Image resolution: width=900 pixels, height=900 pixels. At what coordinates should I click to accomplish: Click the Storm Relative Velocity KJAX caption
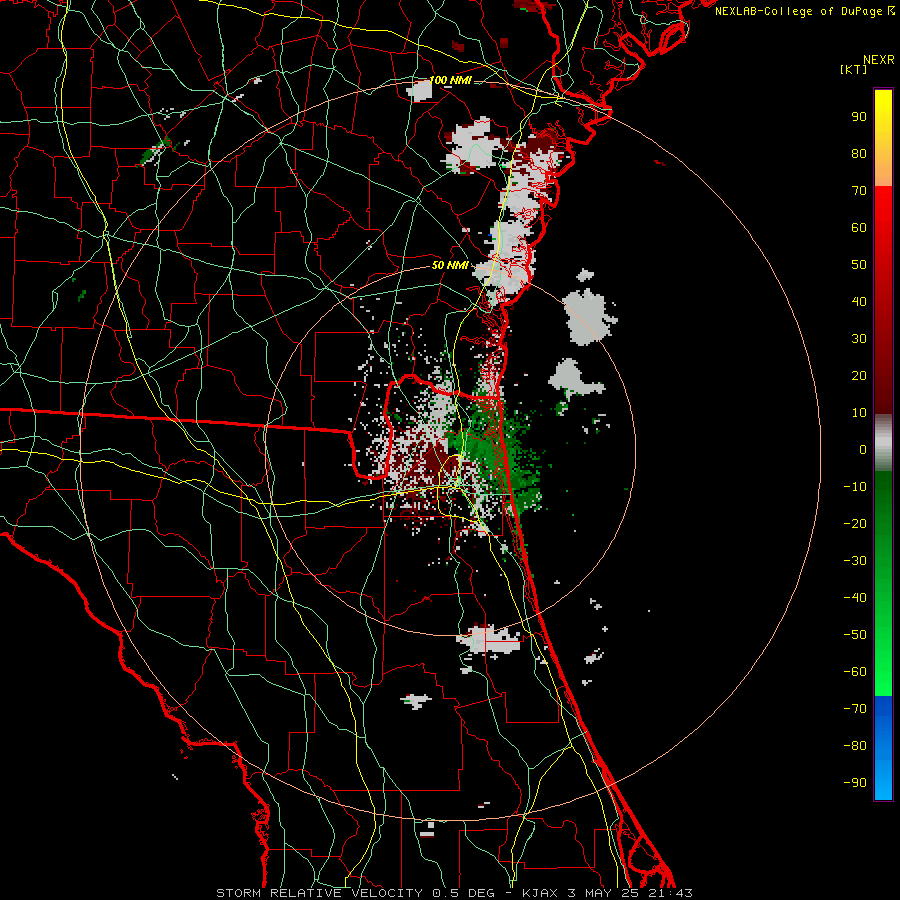455,893
